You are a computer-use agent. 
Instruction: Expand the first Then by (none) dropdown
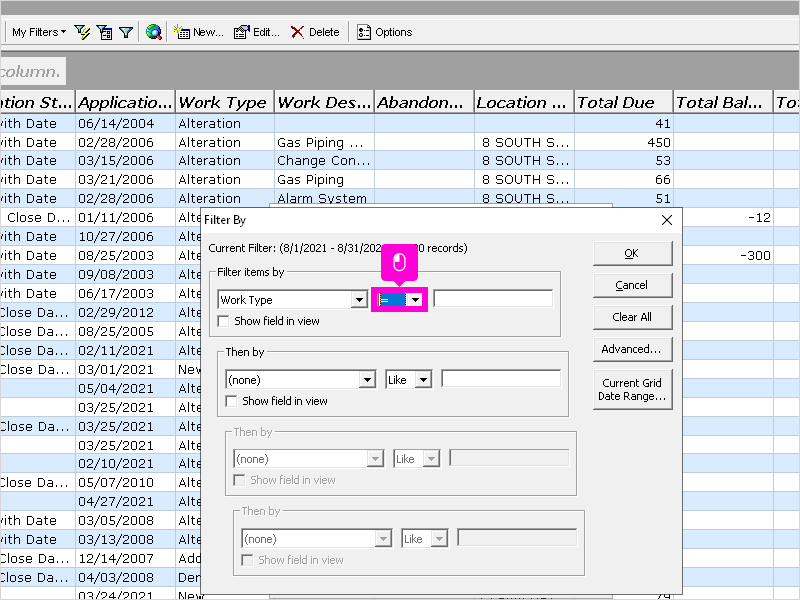(x=367, y=380)
